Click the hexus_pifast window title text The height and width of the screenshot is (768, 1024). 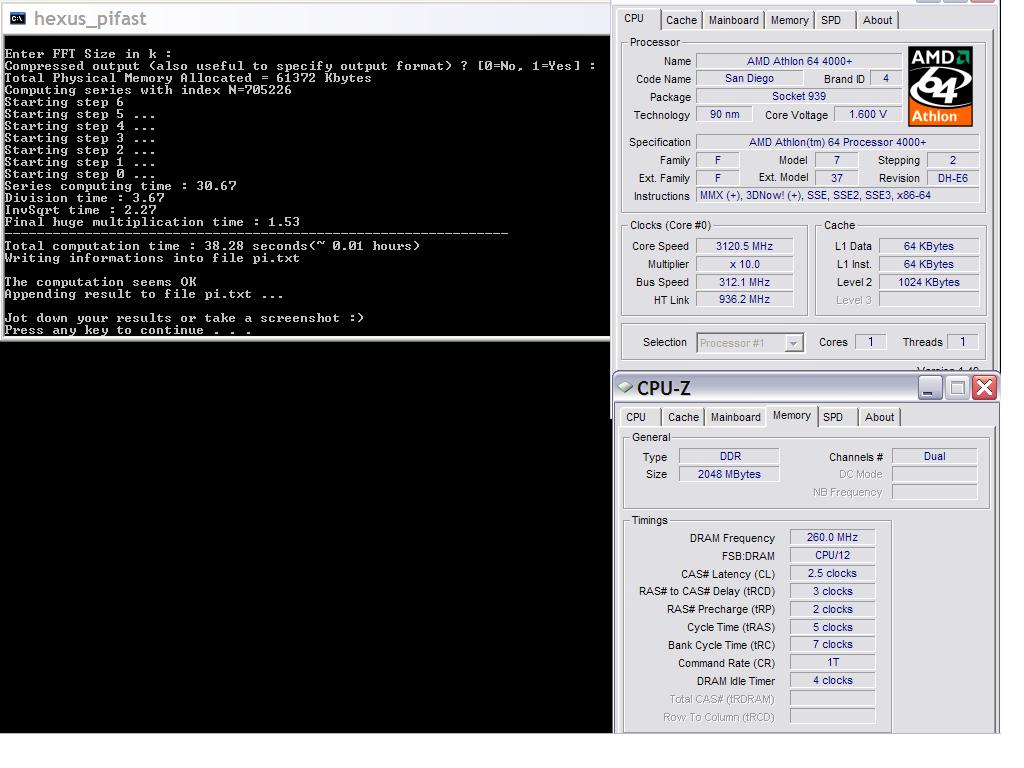pyautogui.click(x=90, y=18)
